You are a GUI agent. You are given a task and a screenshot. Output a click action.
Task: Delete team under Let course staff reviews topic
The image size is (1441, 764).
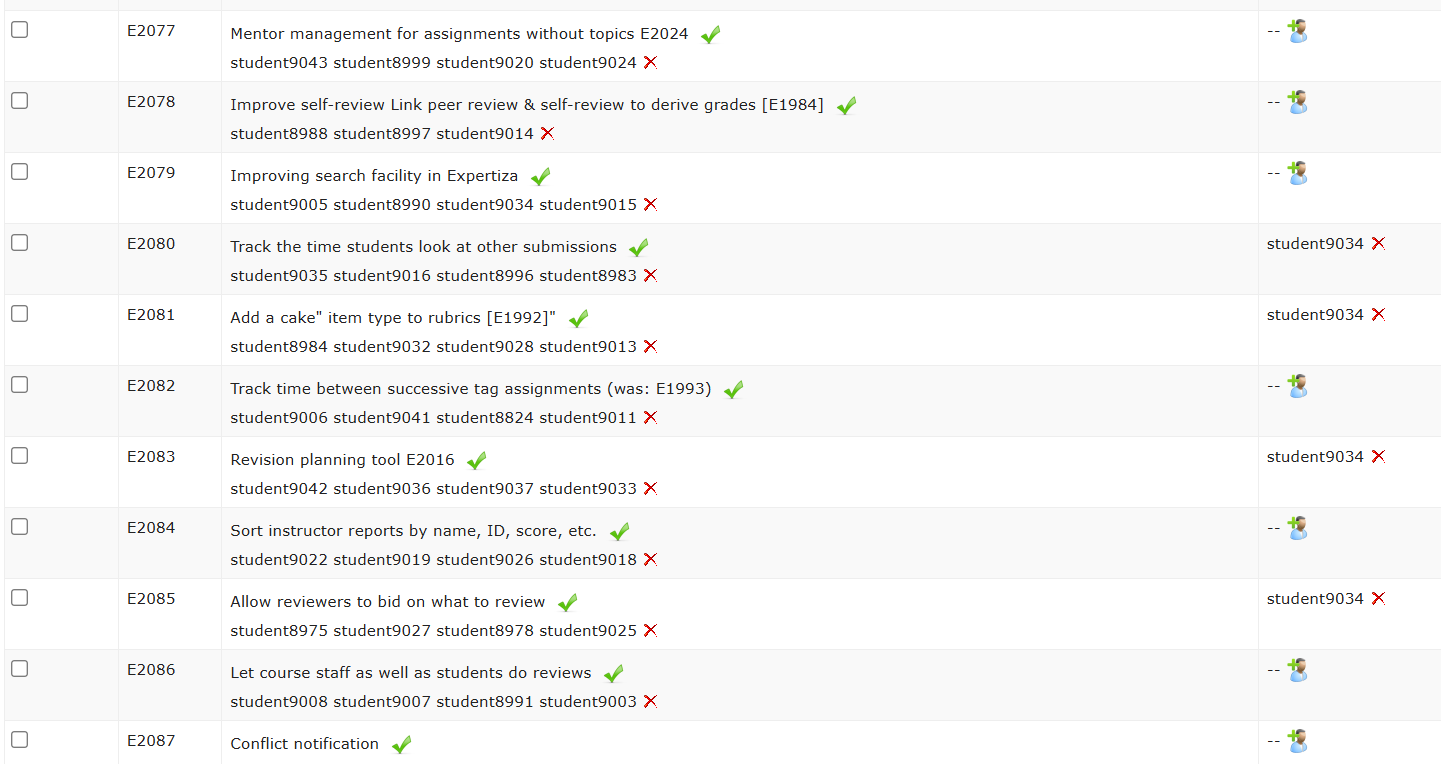pos(650,701)
